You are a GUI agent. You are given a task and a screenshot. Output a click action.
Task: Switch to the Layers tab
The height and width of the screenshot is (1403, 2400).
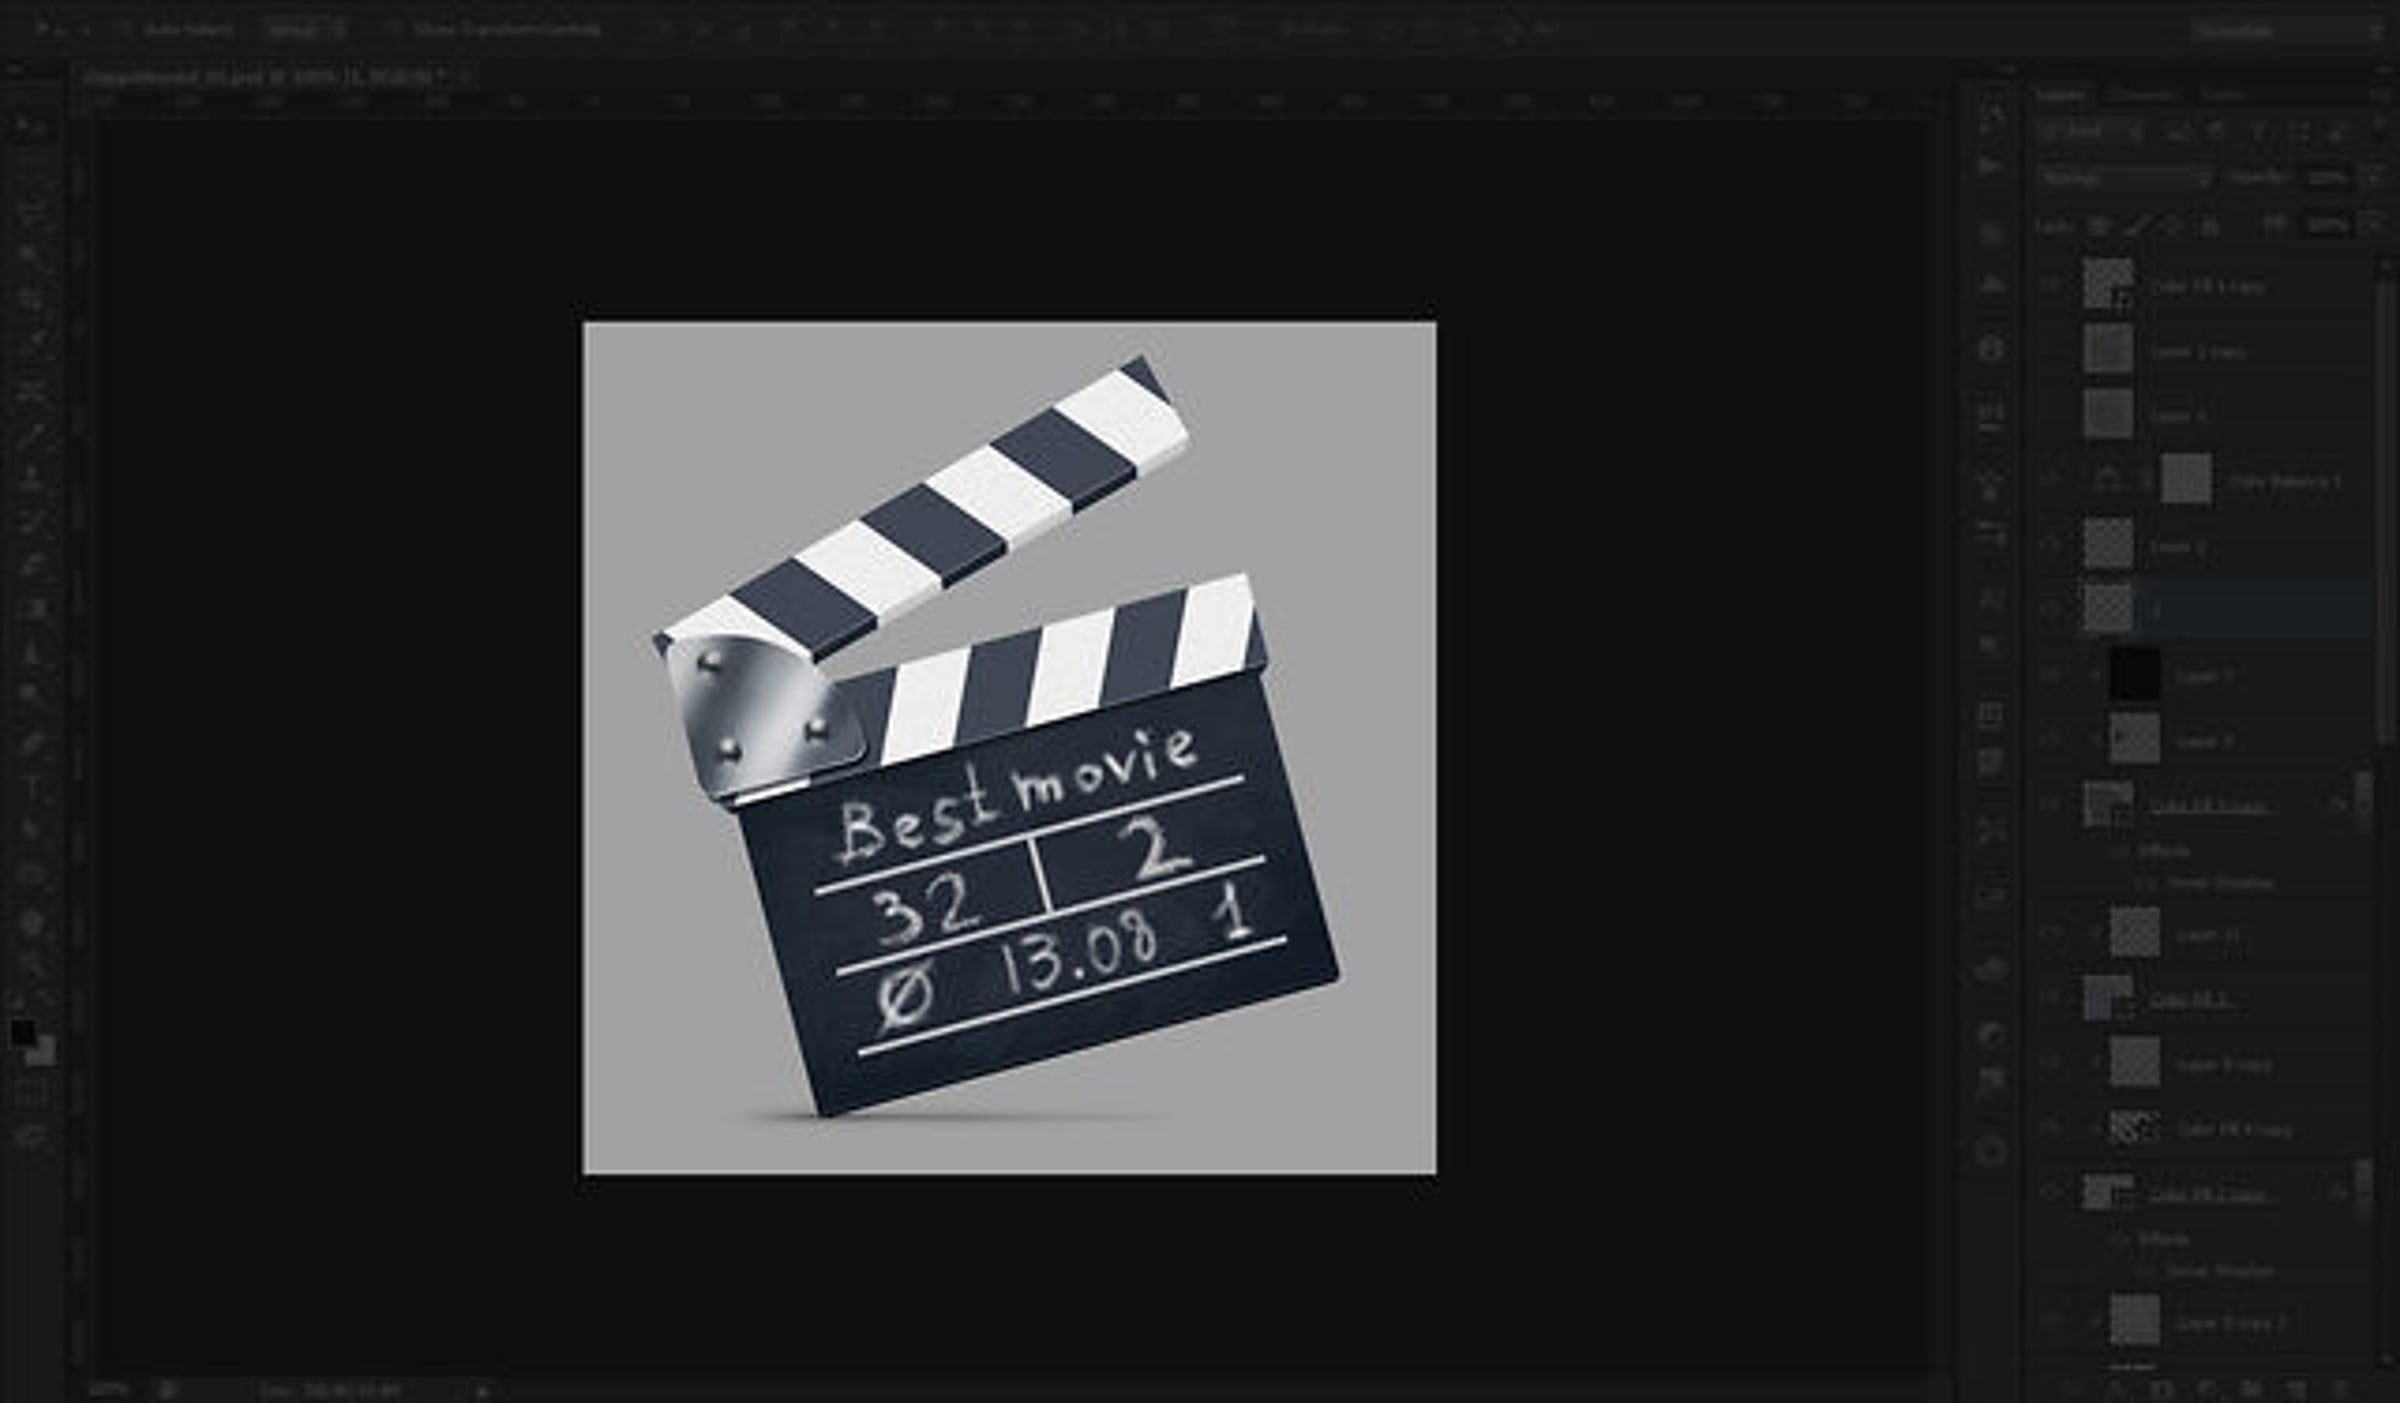coord(2064,96)
